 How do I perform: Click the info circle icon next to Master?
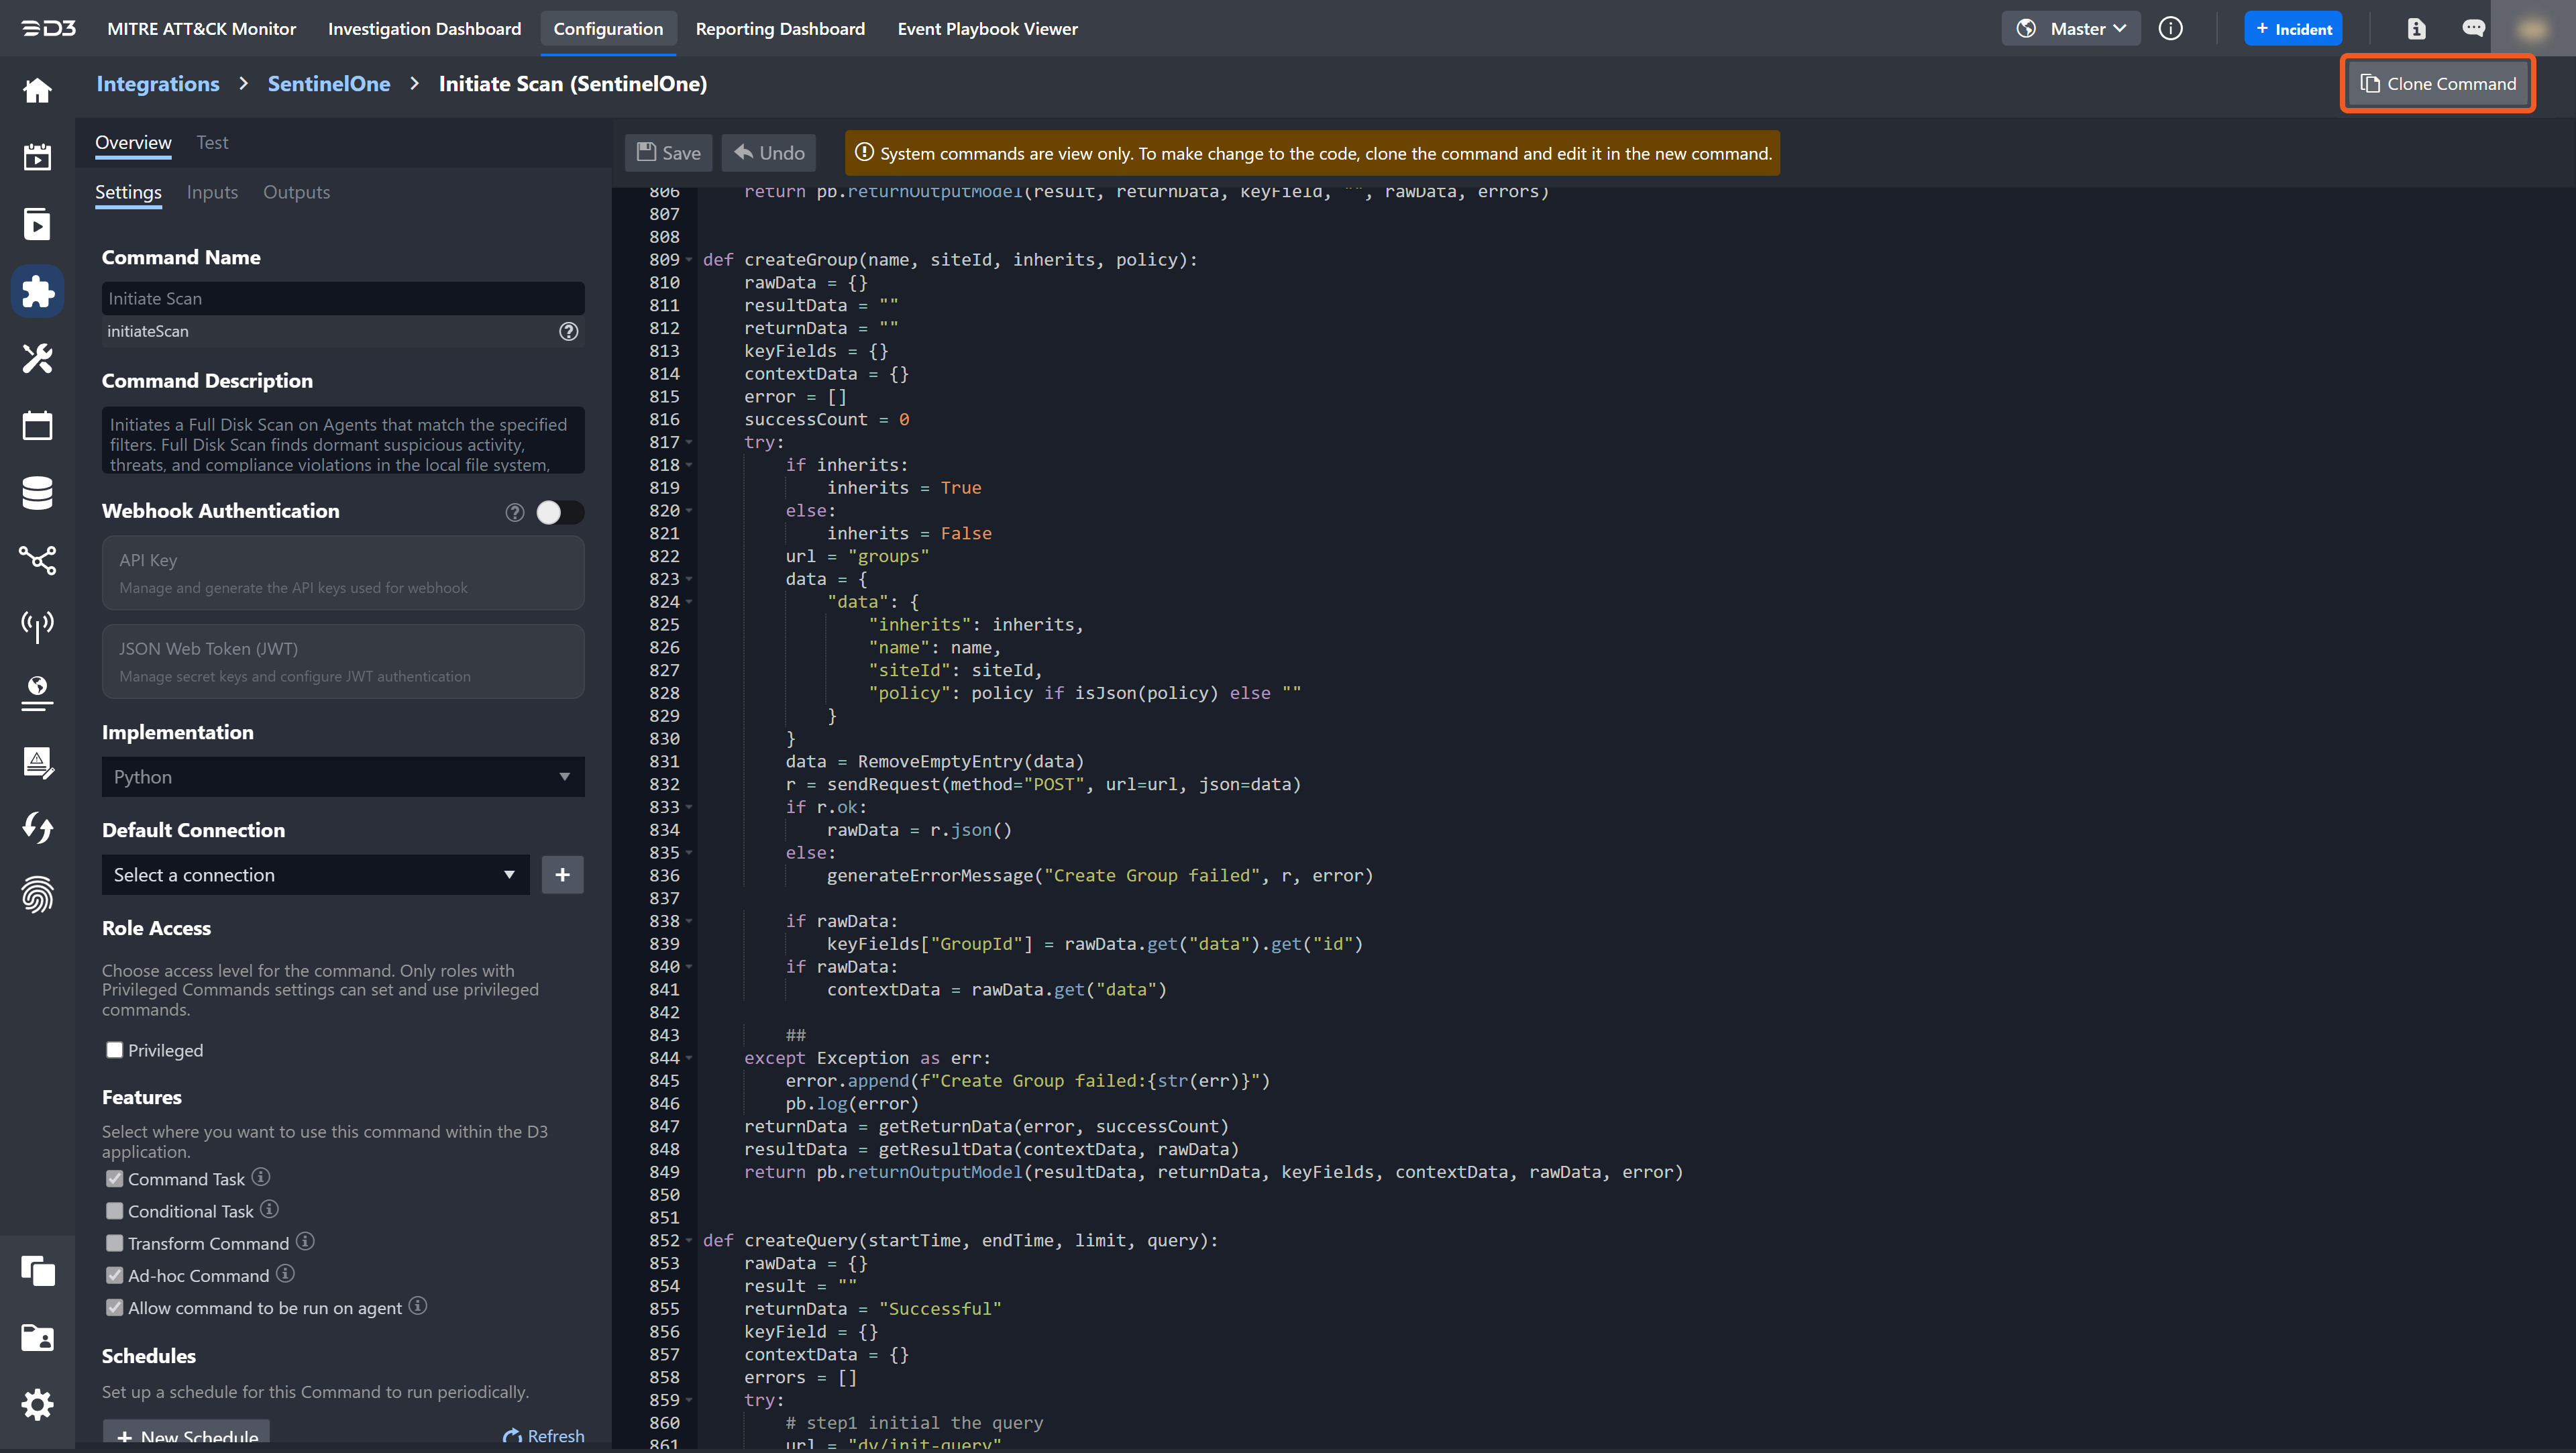[x=2170, y=29]
